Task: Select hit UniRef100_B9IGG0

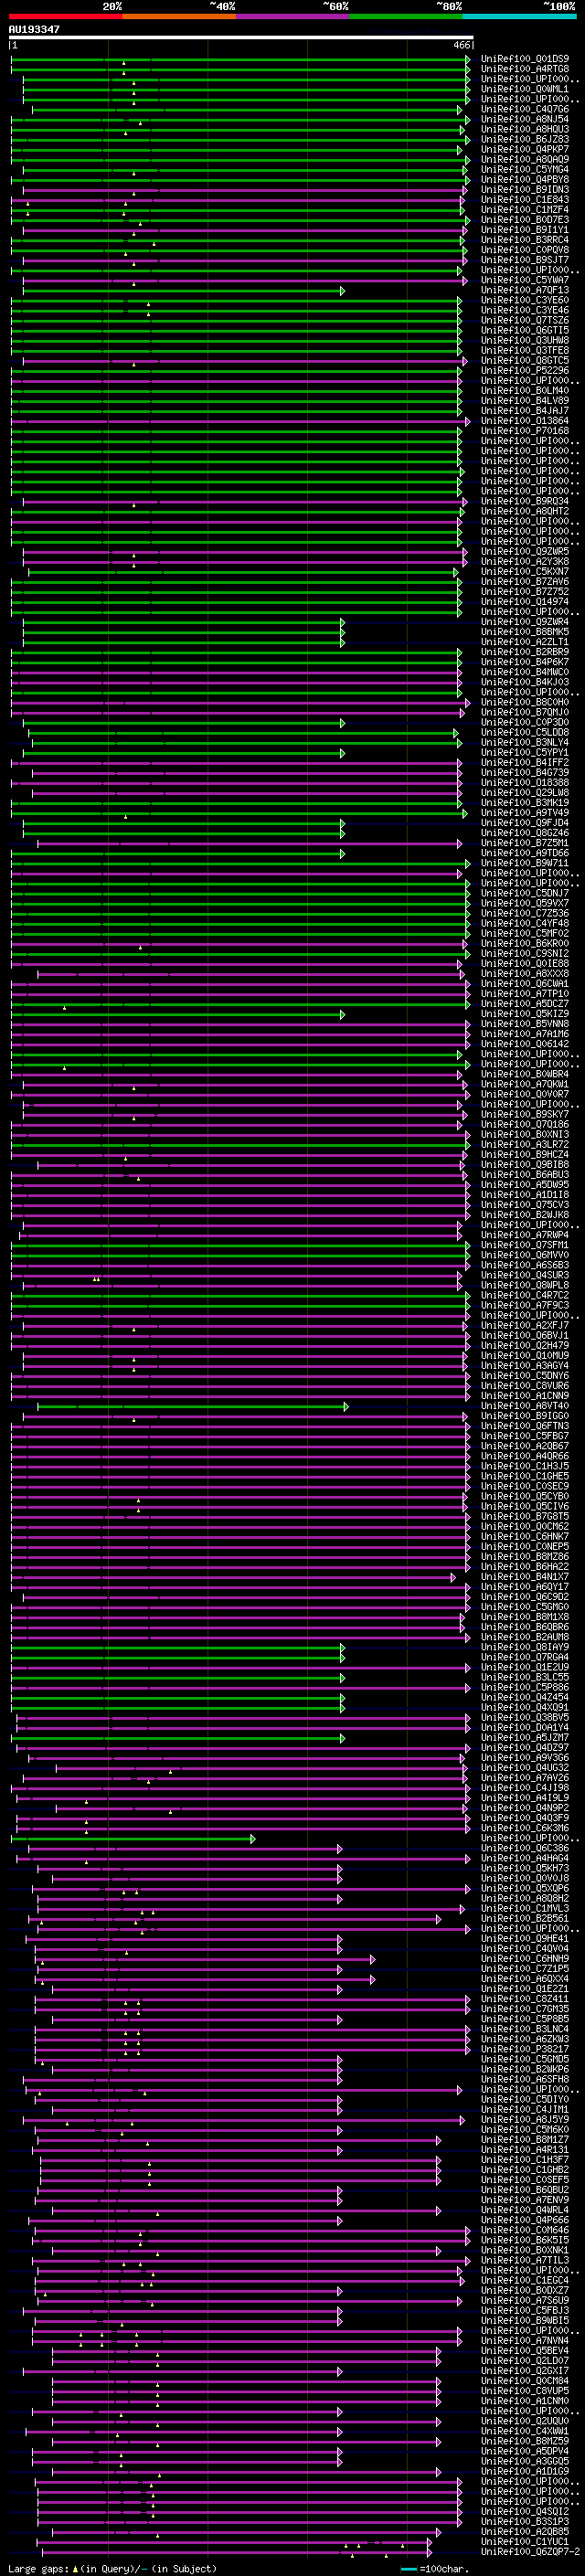Action: (x=525, y=1416)
